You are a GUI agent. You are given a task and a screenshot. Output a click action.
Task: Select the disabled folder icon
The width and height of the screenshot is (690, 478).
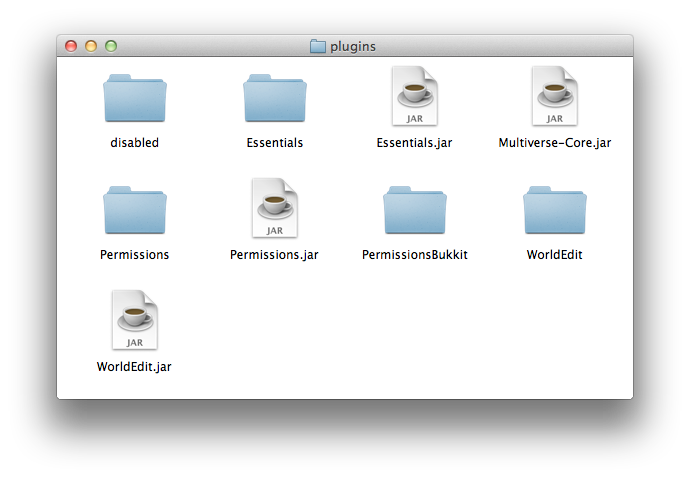(x=135, y=98)
